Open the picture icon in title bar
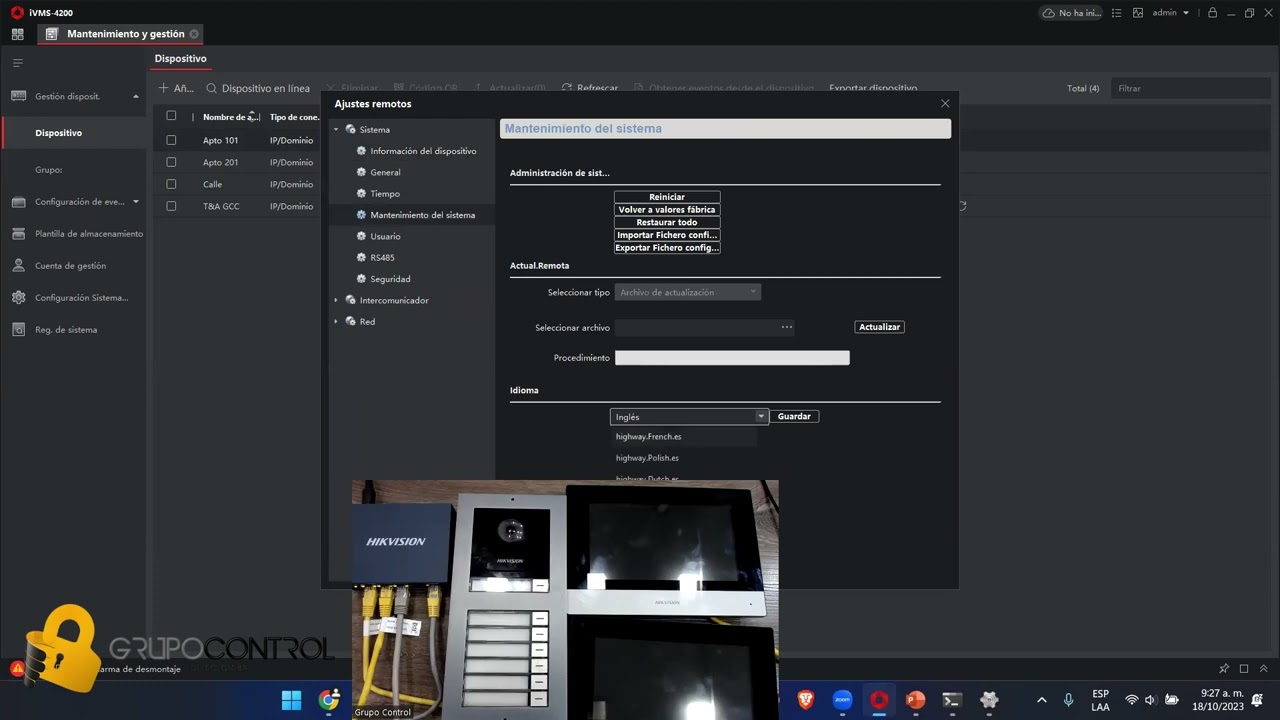 pos(1138,13)
